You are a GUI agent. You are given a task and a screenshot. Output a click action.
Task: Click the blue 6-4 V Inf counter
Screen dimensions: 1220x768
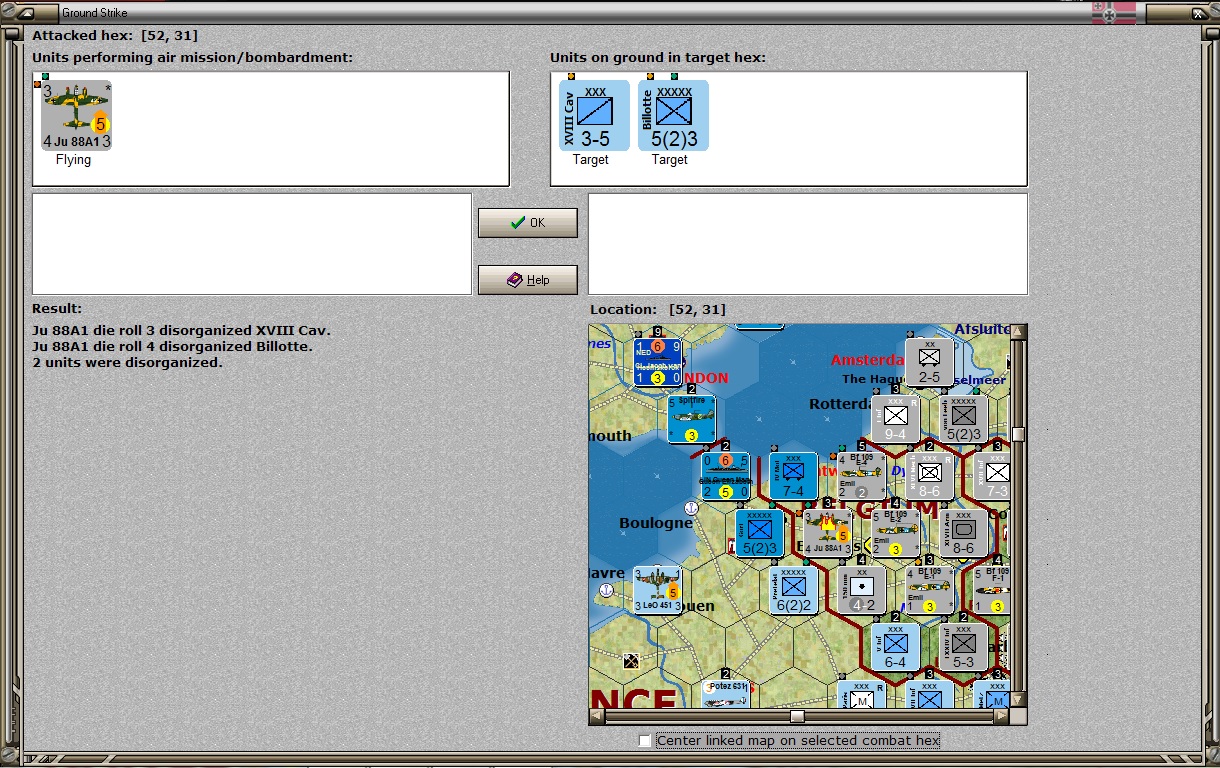896,647
